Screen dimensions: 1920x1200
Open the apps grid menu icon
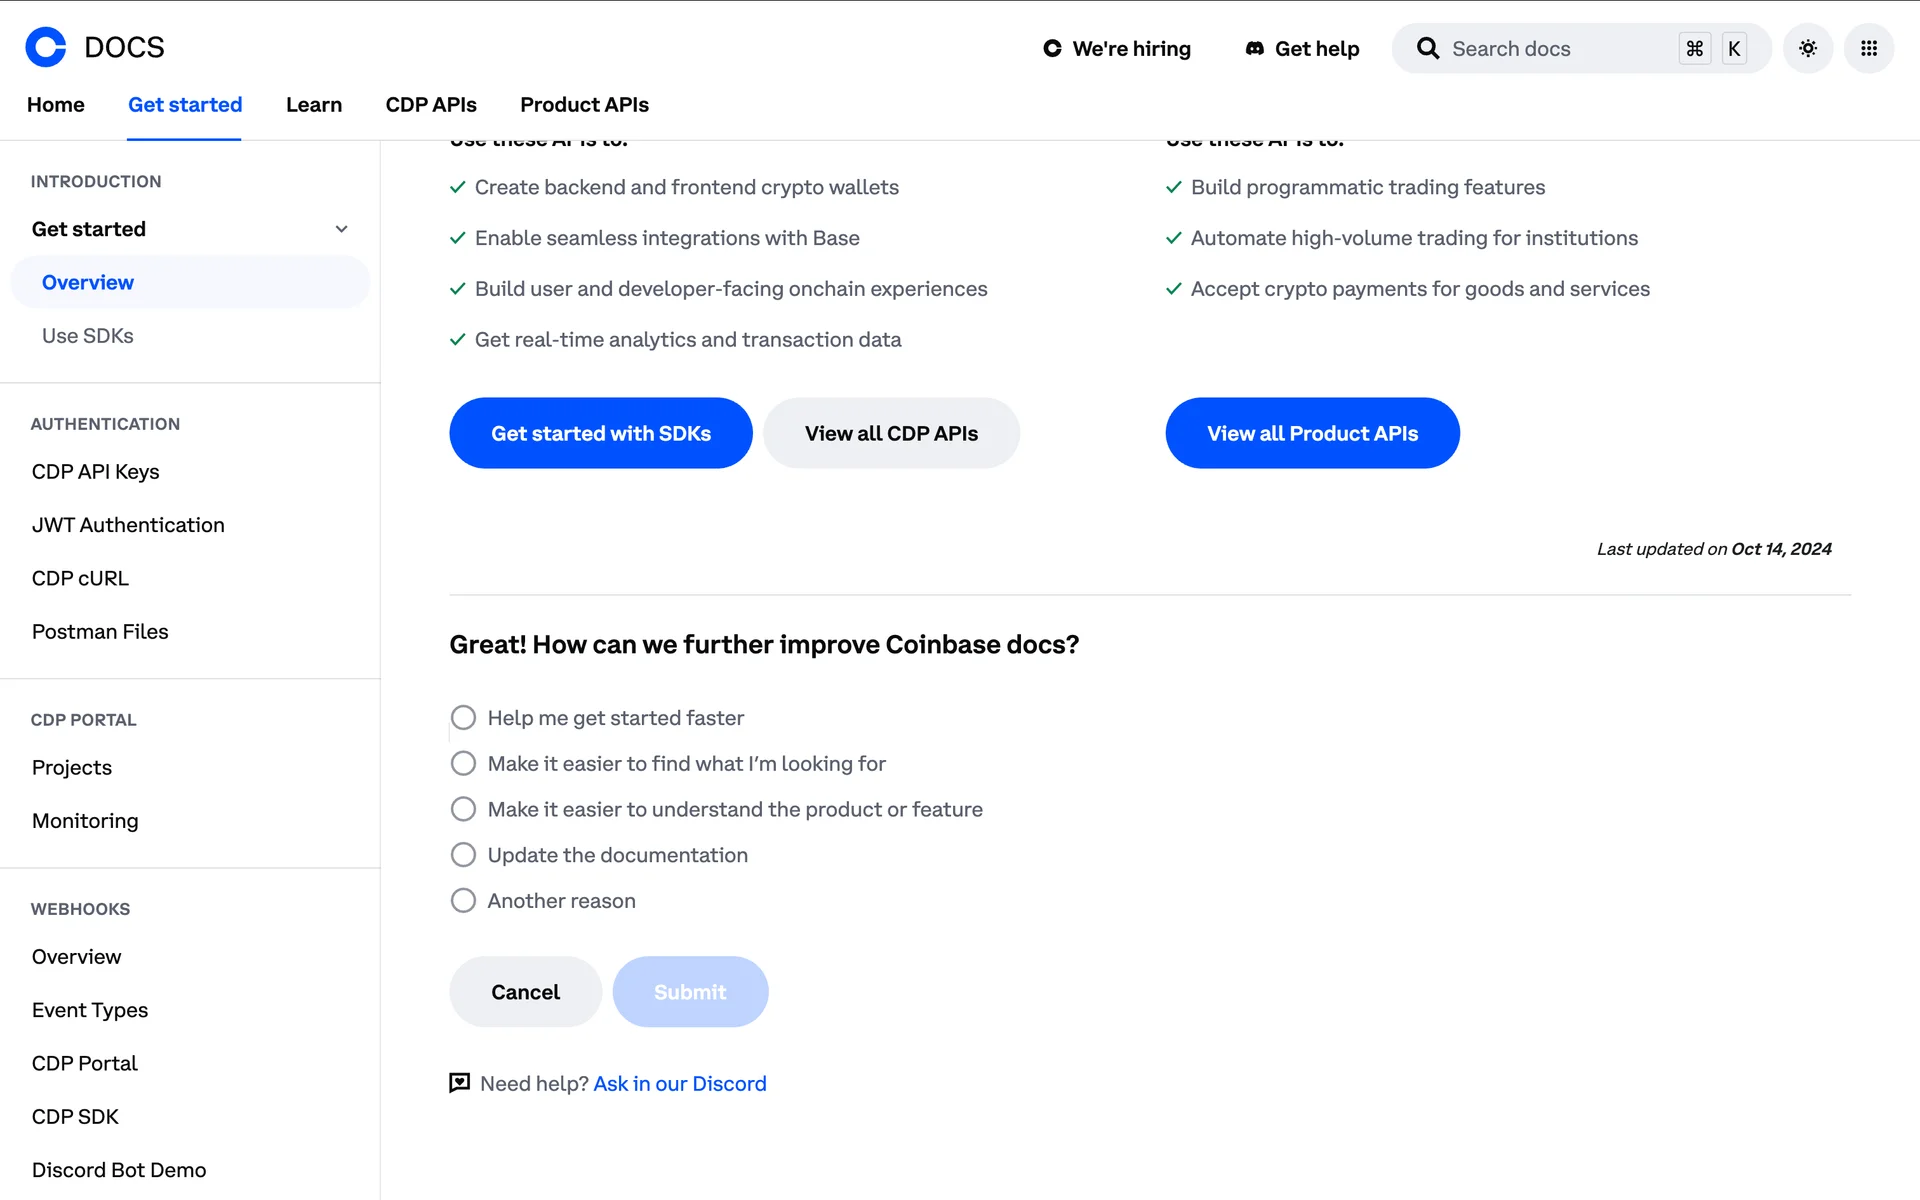click(x=1868, y=48)
